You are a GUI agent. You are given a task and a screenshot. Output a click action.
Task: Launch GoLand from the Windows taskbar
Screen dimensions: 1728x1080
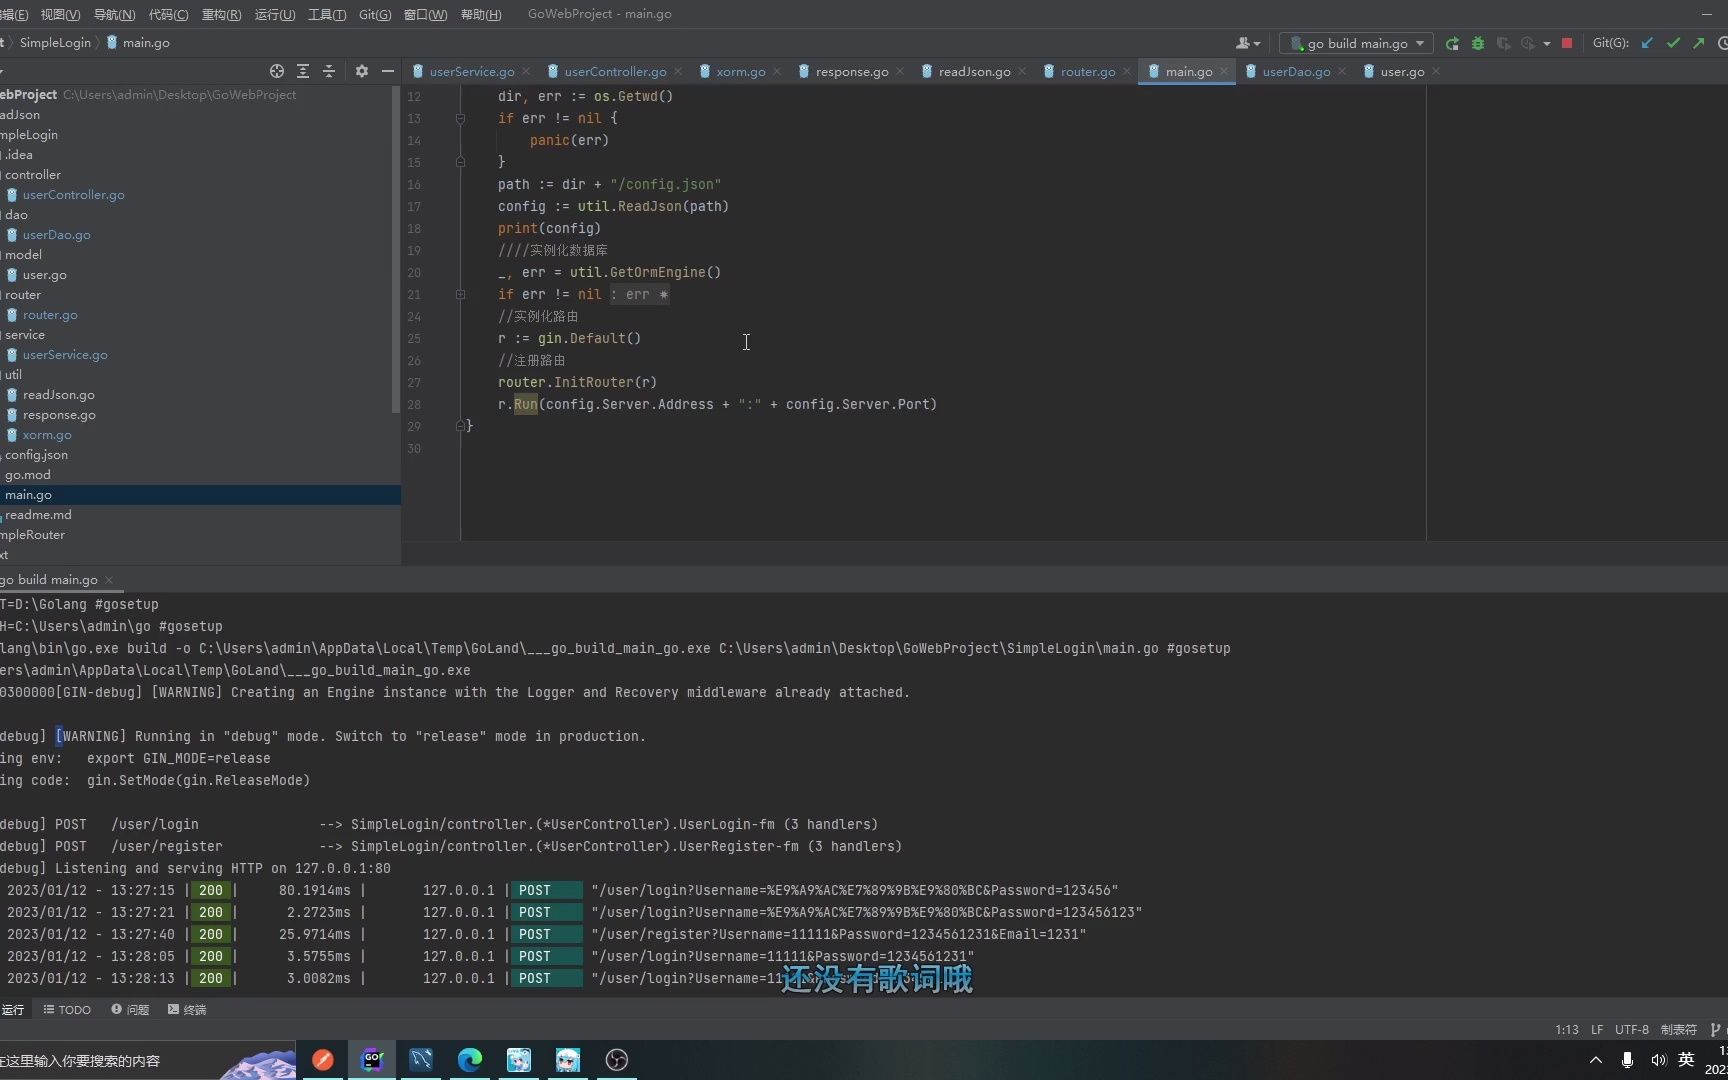[371, 1060]
